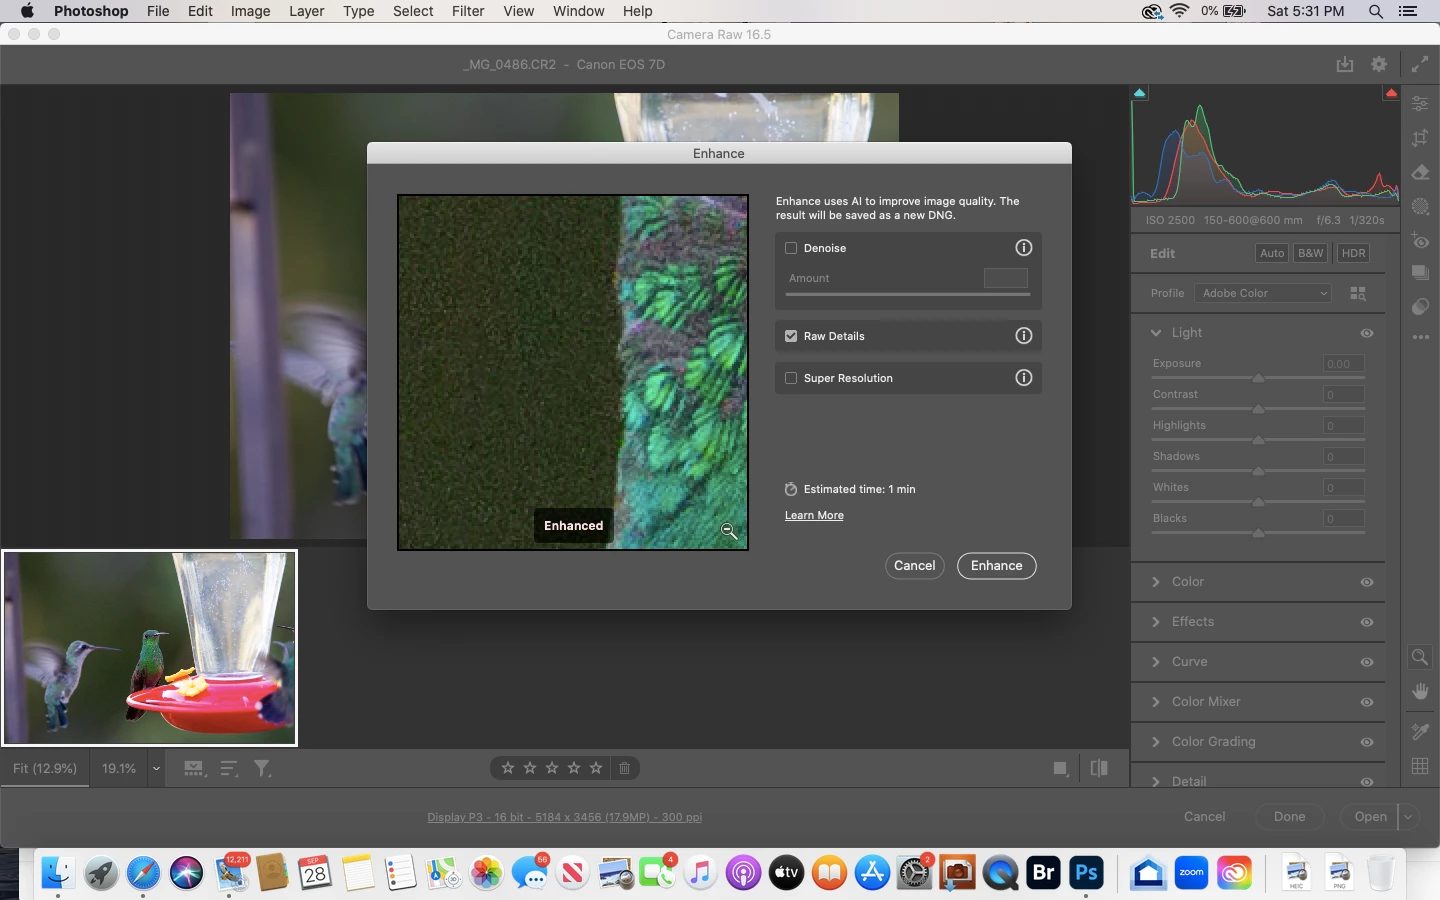The height and width of the screenshot is (900, 1440).
Task: Expand the Color Grading panel section
Action: point(1156,742)
